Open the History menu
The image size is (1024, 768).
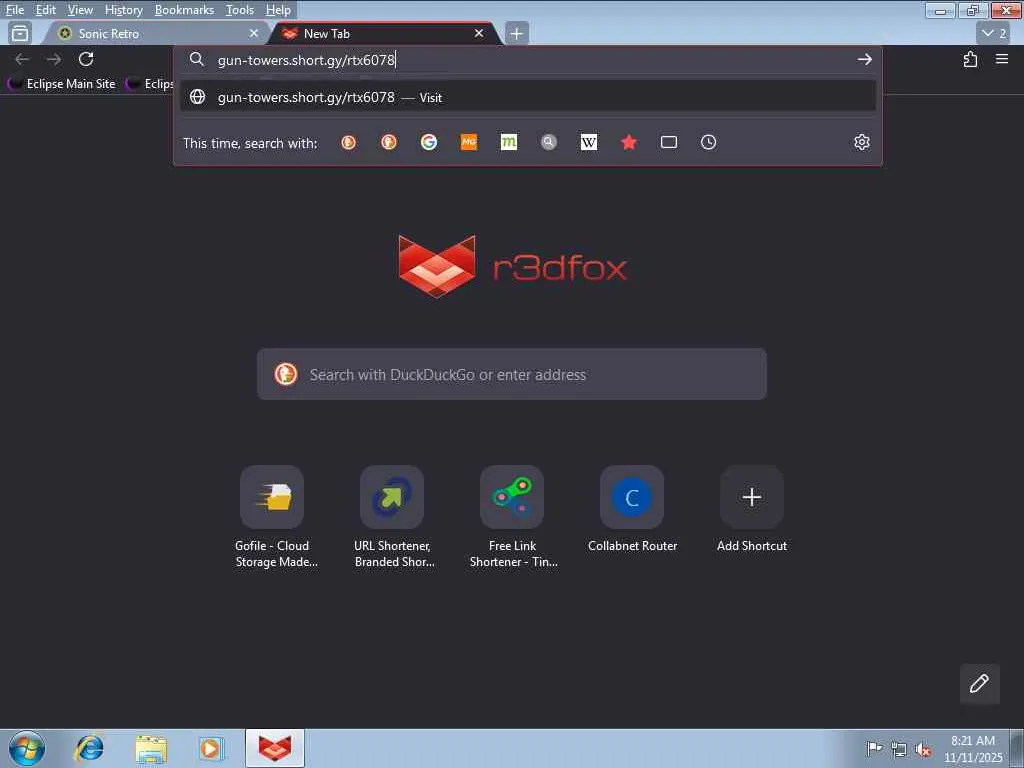point(123,10)
